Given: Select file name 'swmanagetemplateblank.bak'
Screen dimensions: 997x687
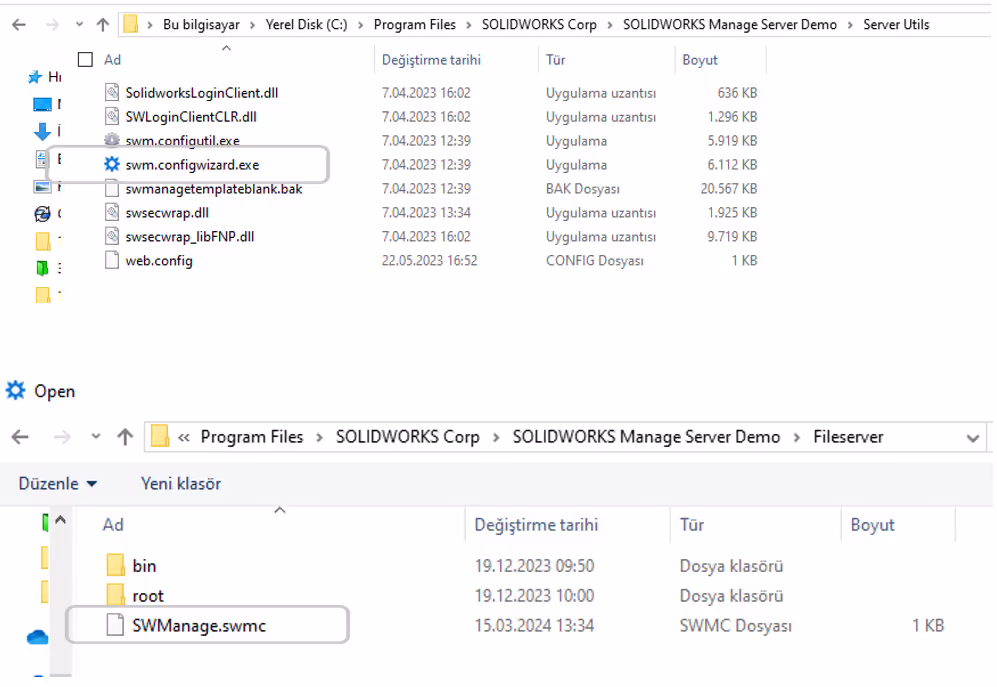Looking at the screenshot, I should (x=214, y=189).
